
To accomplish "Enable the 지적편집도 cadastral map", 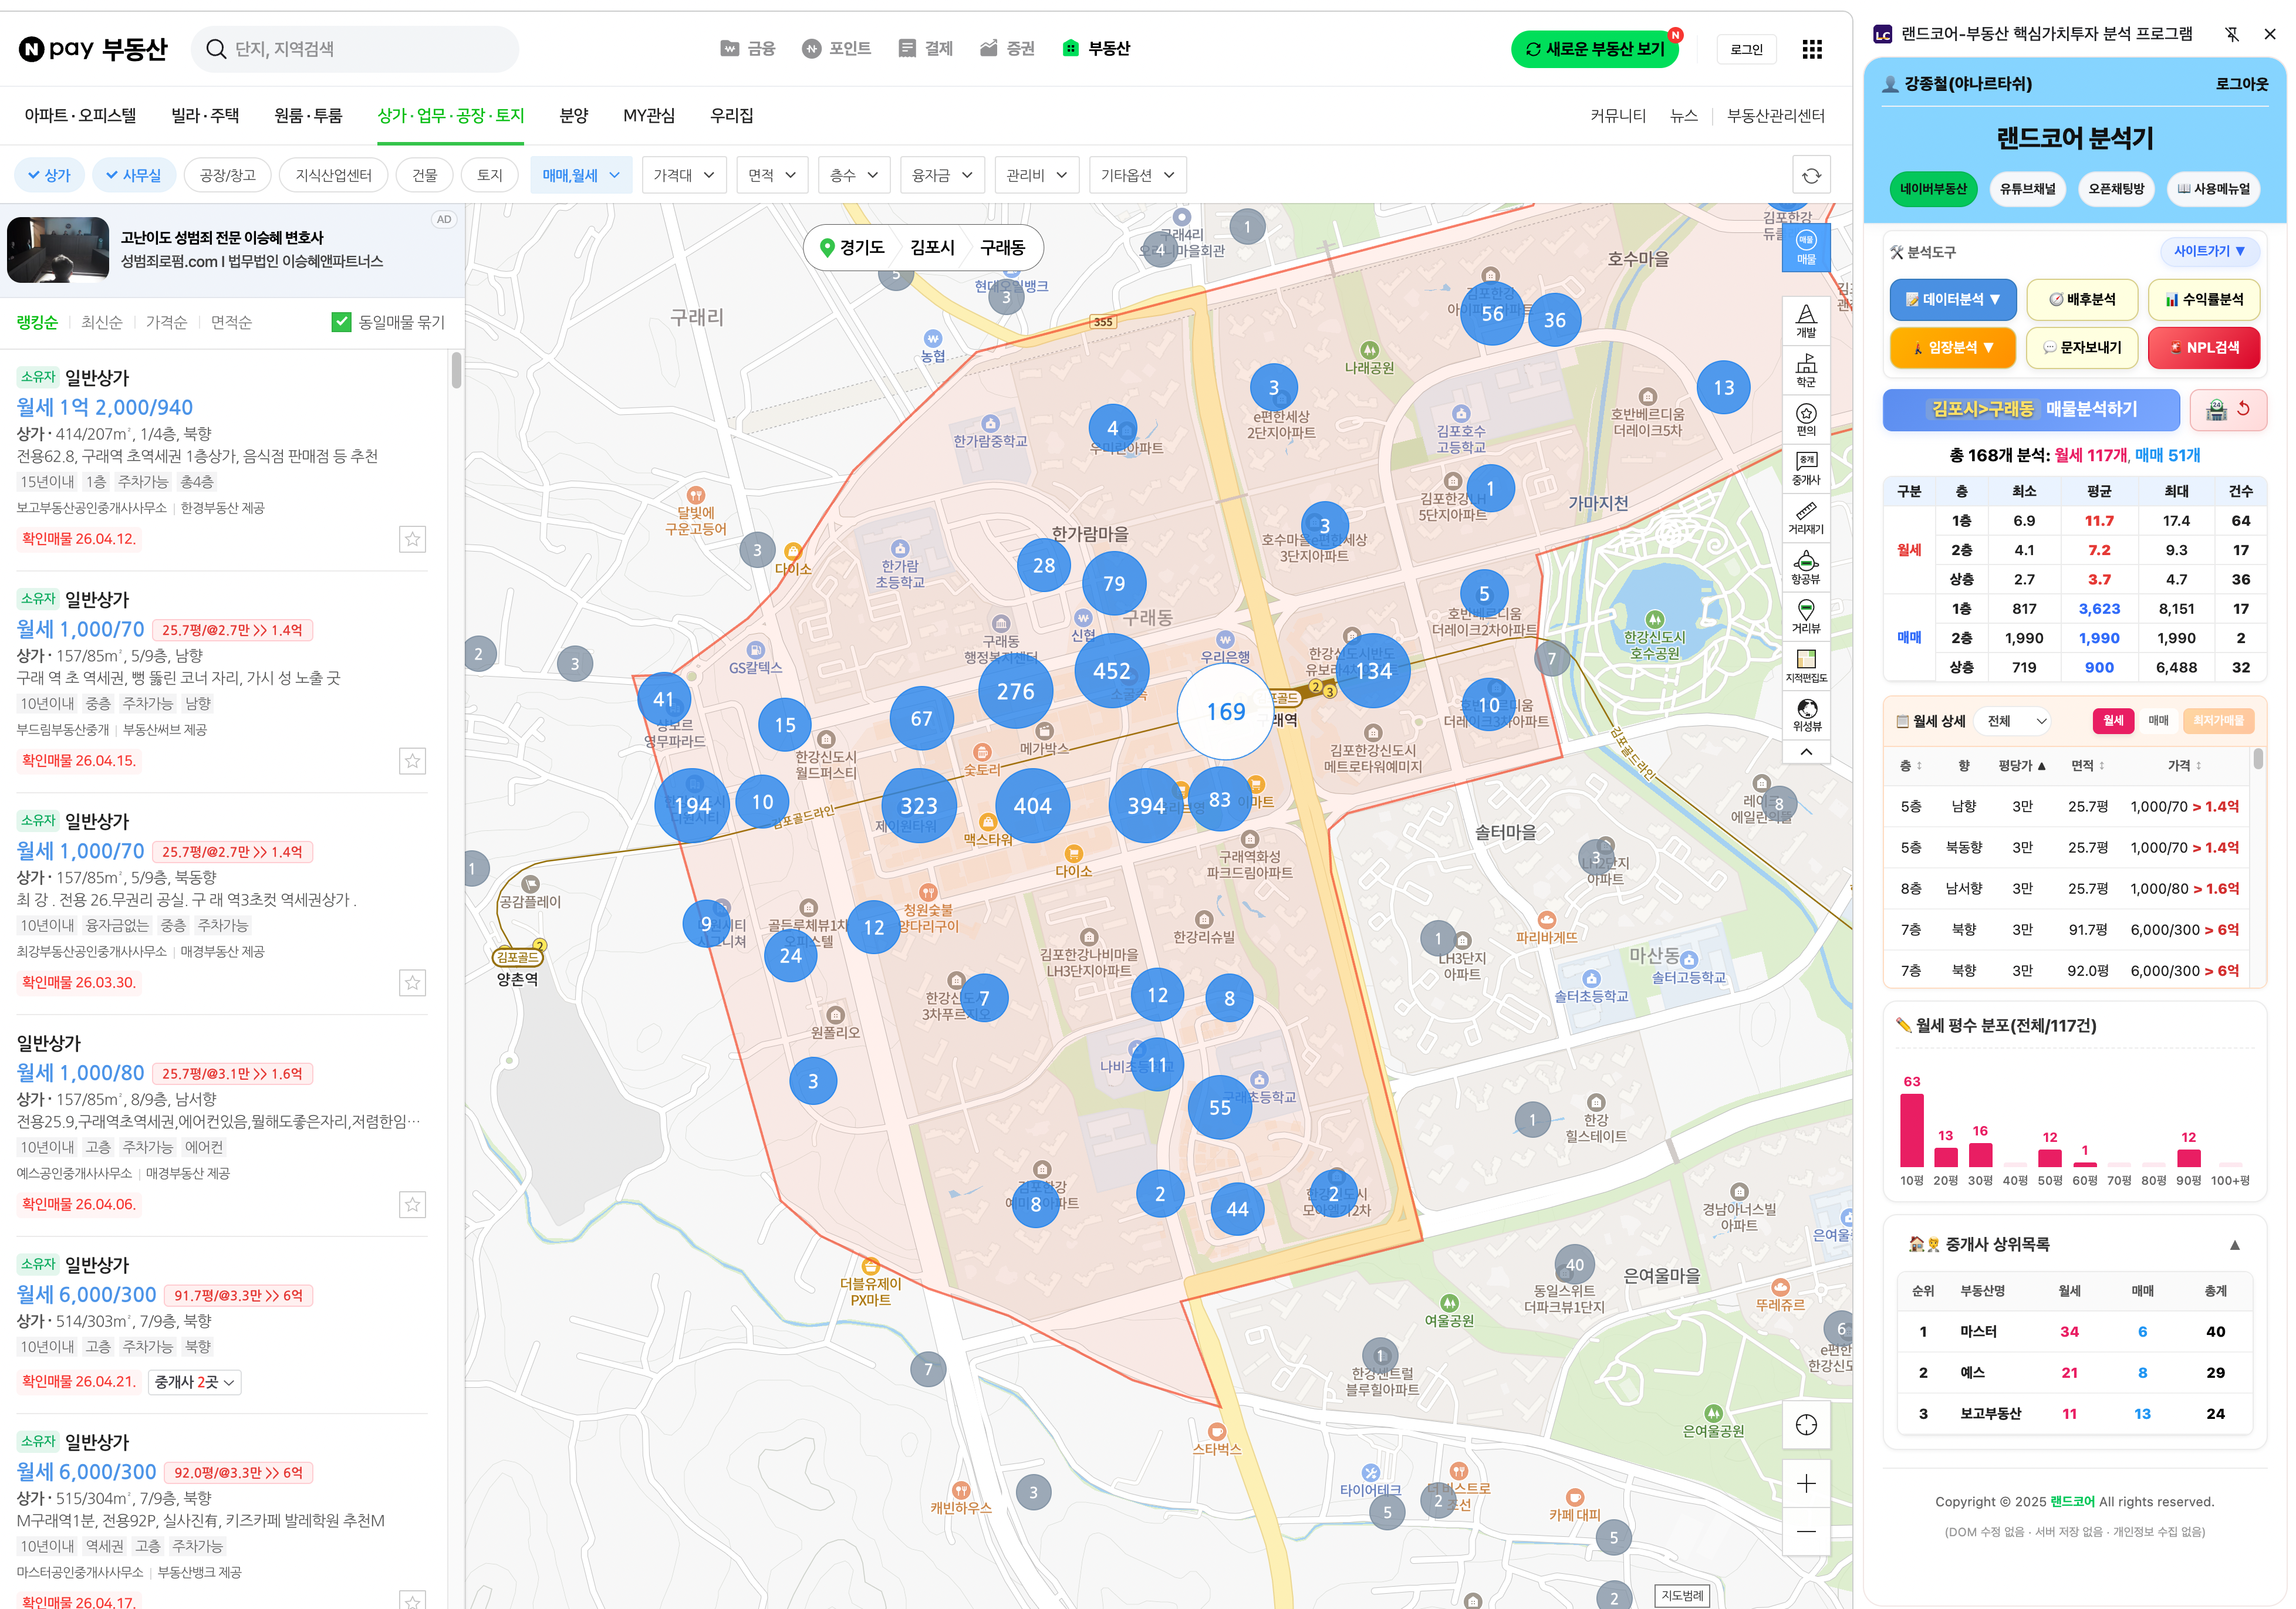I will click(x=1805, y=666).
